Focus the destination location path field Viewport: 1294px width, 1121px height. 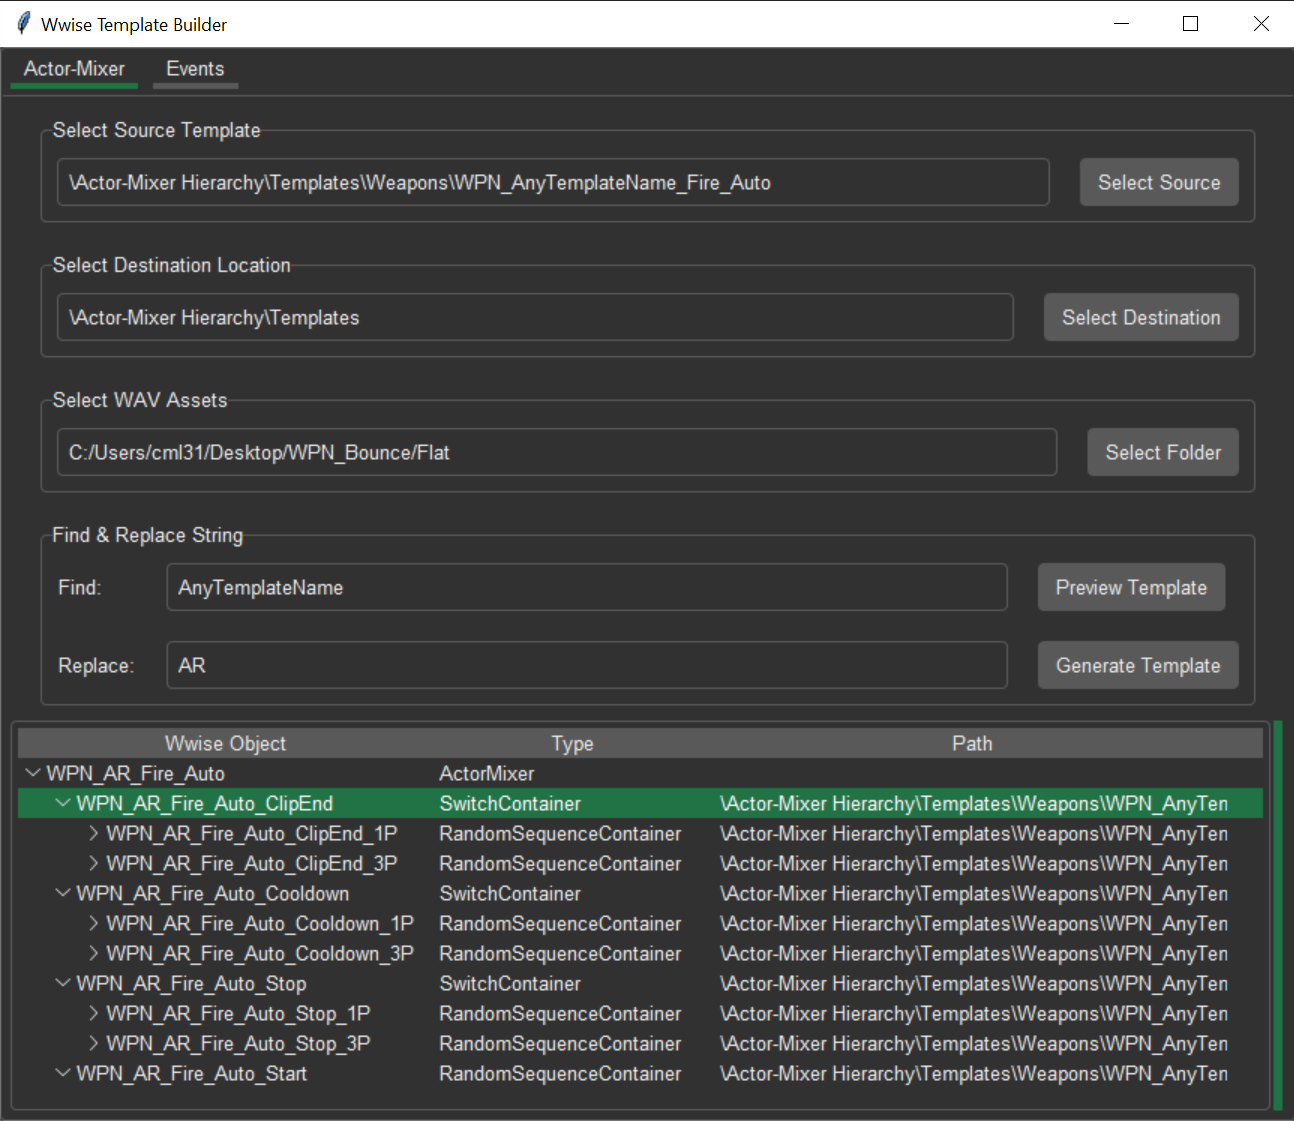535,317
